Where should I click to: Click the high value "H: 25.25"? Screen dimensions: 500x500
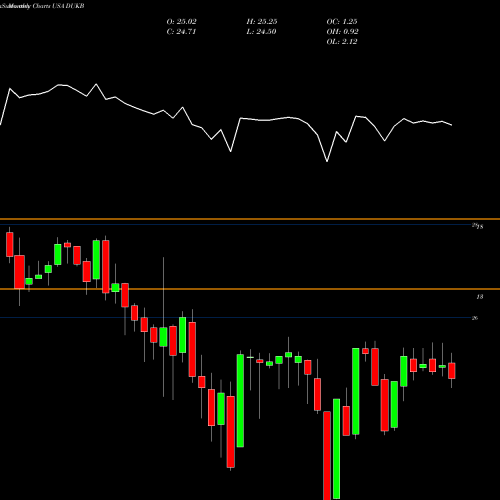[x=262, y=22]
